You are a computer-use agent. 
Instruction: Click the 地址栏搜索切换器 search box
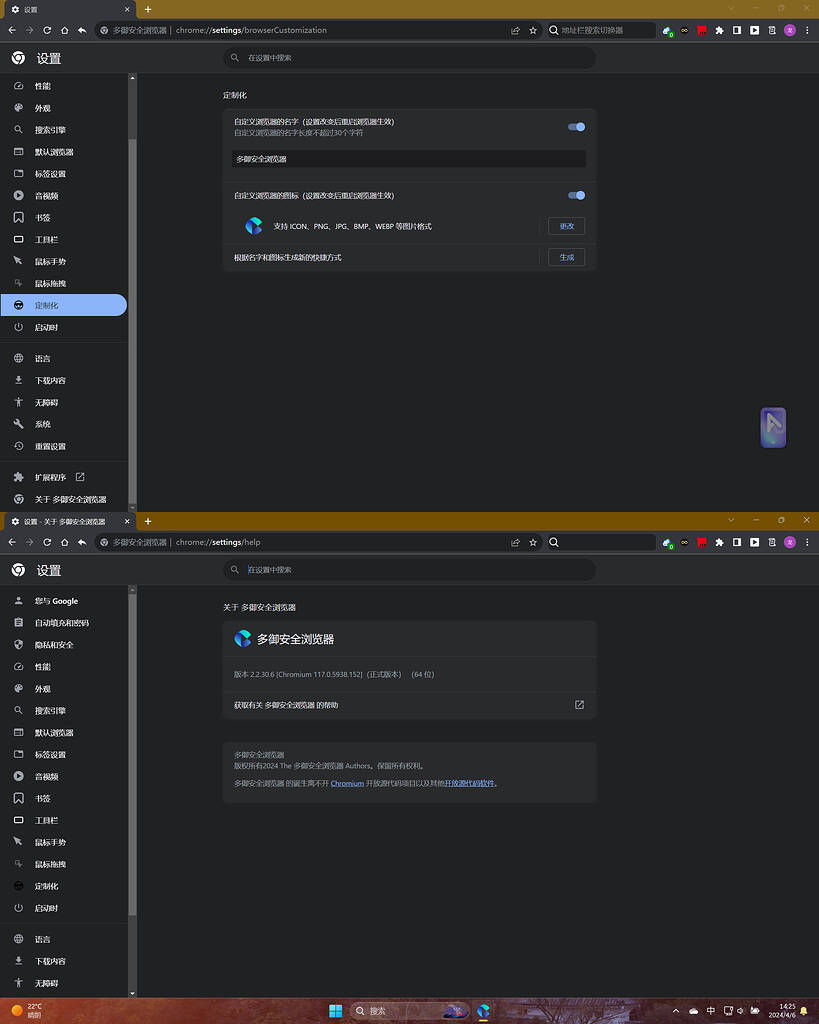(601, 30)
